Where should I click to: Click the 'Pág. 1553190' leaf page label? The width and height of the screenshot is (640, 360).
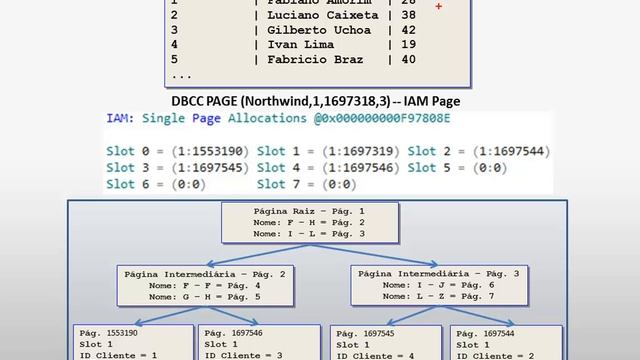coord(108,333)
